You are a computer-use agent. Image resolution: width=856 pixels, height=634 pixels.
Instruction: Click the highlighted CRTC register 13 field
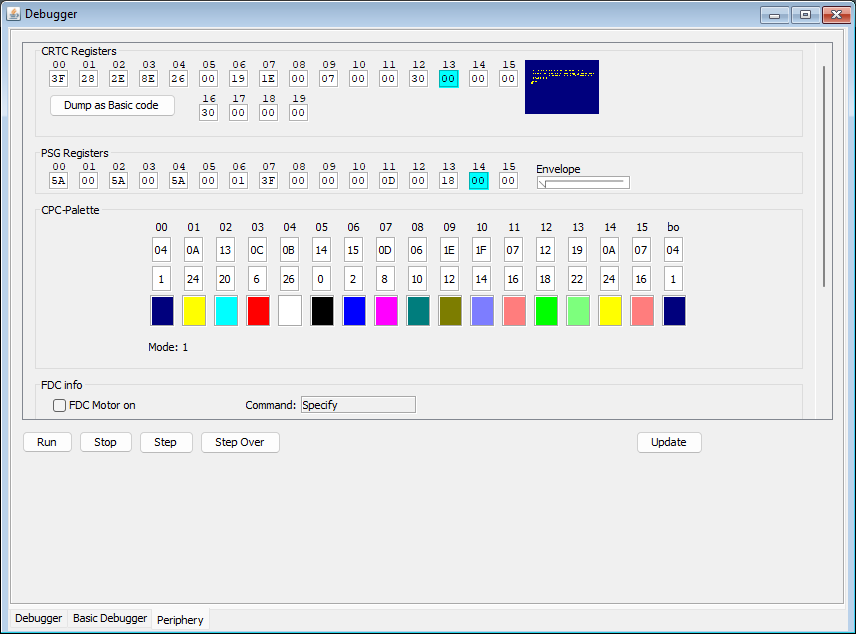pyautogui.click(x=448, y=79)
